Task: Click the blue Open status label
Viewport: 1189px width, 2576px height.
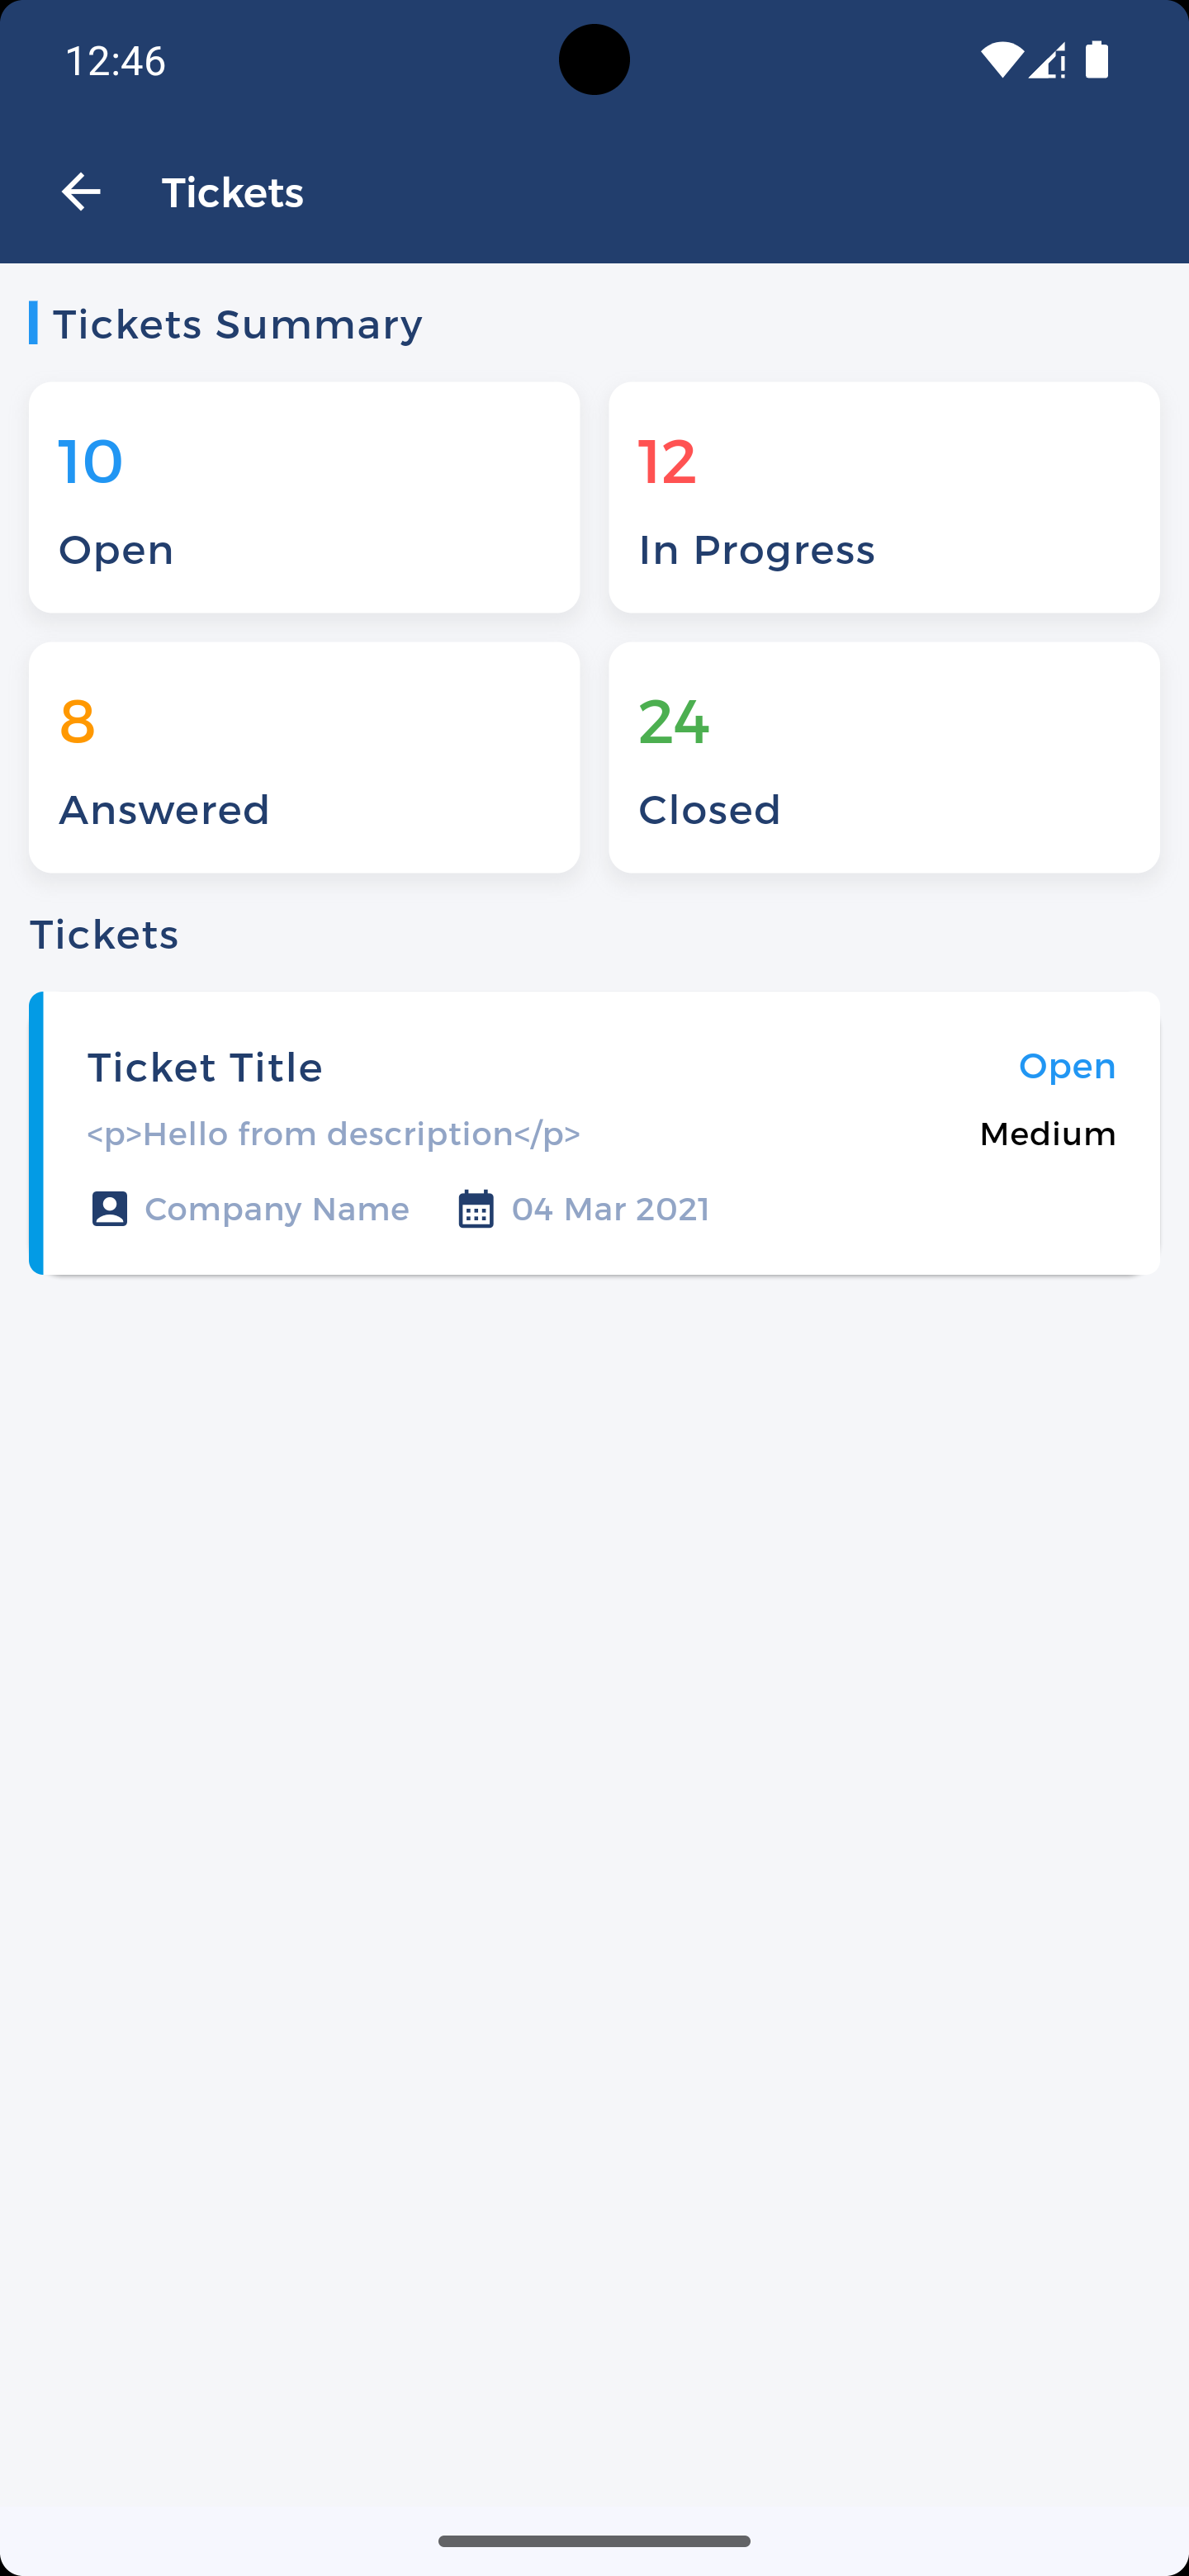Action: (1067, 1067)
